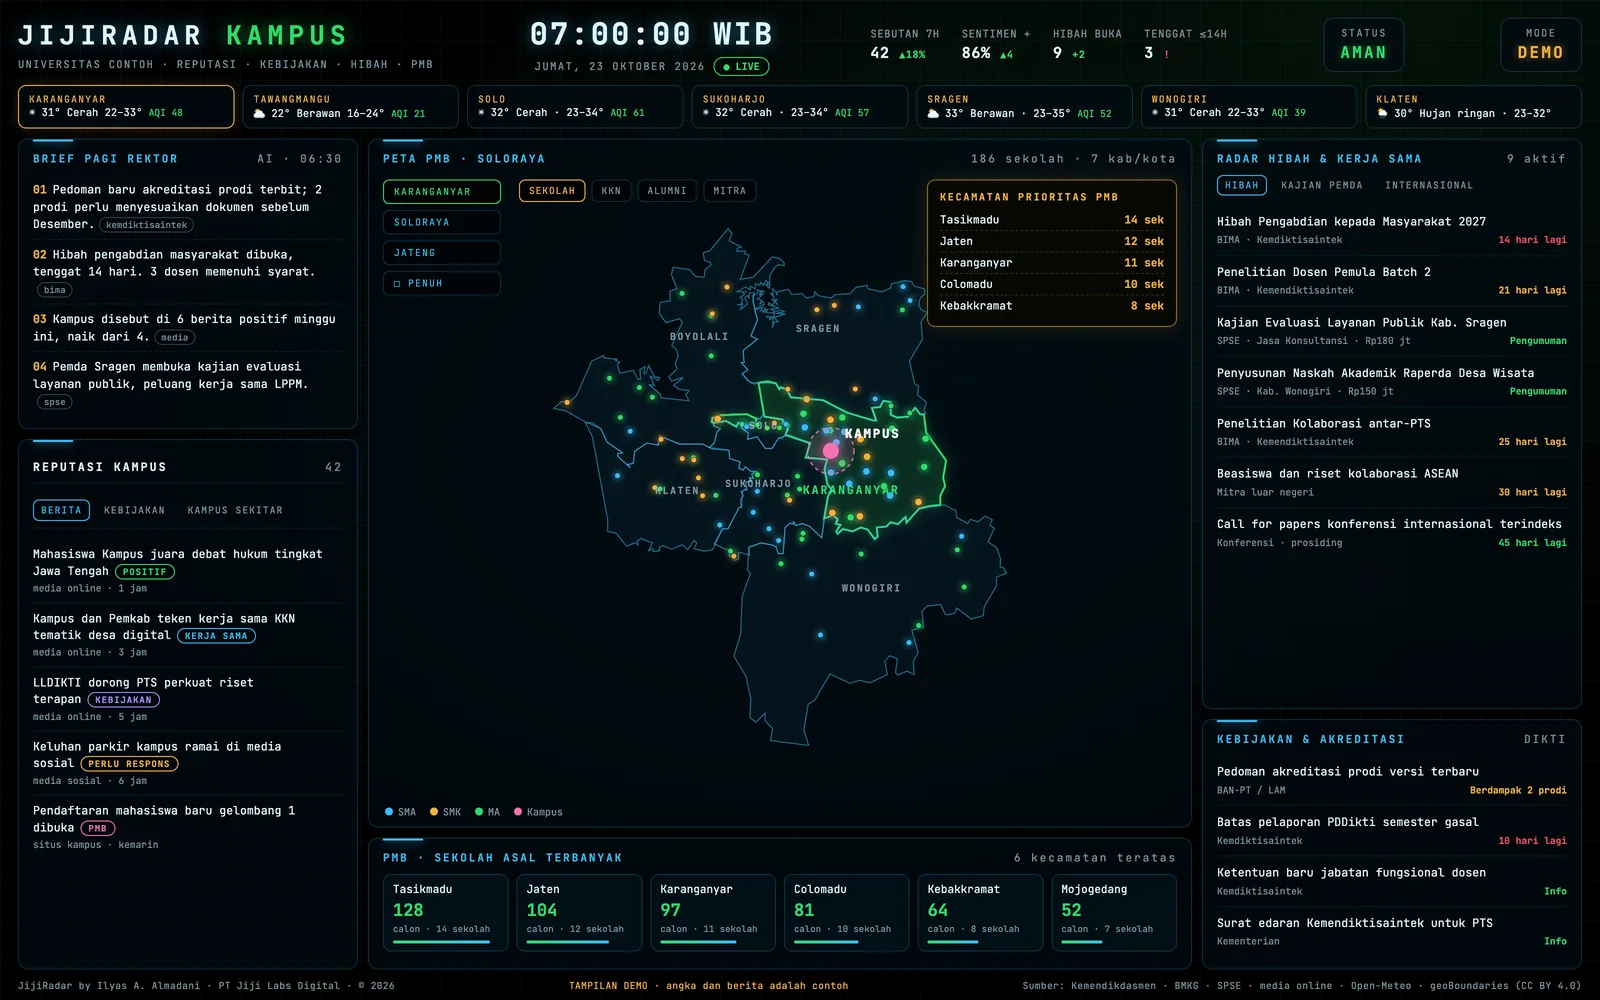
Task: Select KARANGANYAR map scope button
Action: [x=441, y=191]
